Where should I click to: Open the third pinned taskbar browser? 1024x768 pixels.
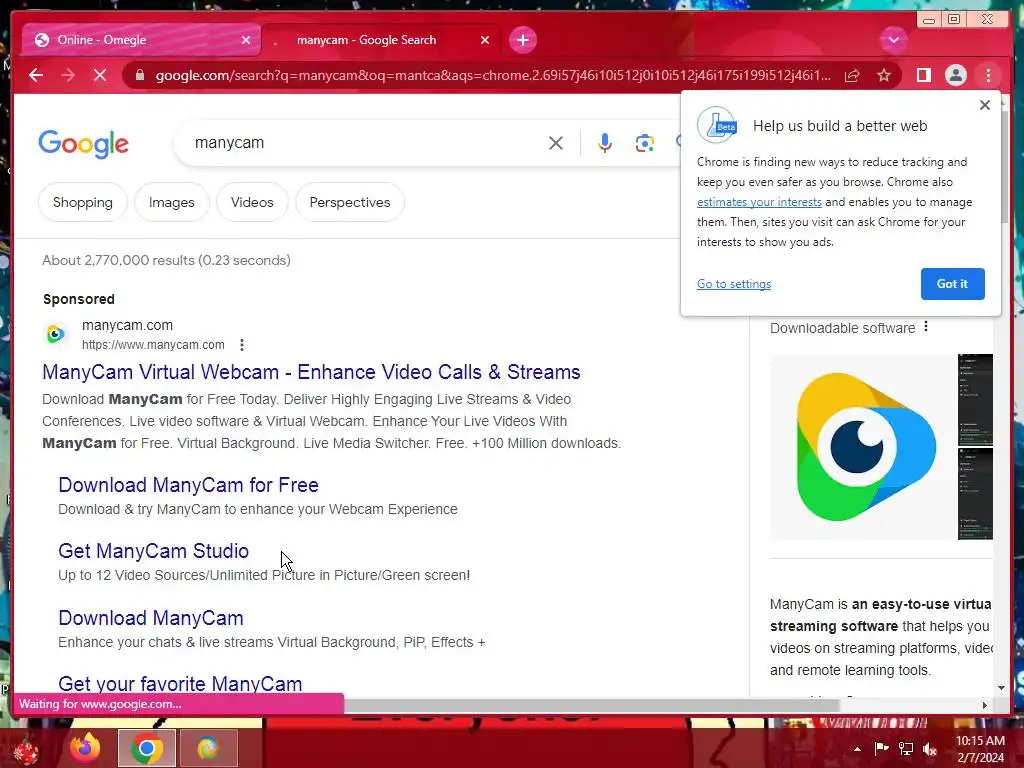[208, 748]
